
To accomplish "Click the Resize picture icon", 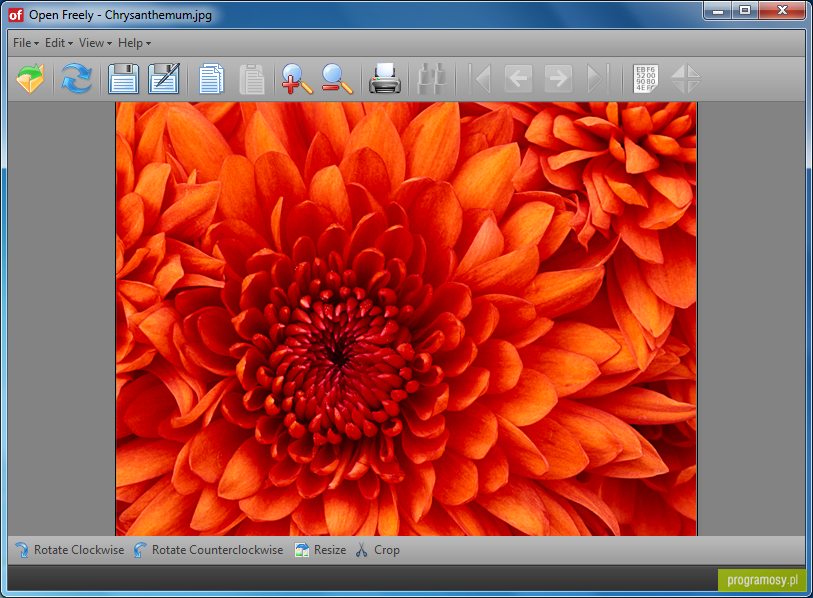I will click(x=302, y=550).
